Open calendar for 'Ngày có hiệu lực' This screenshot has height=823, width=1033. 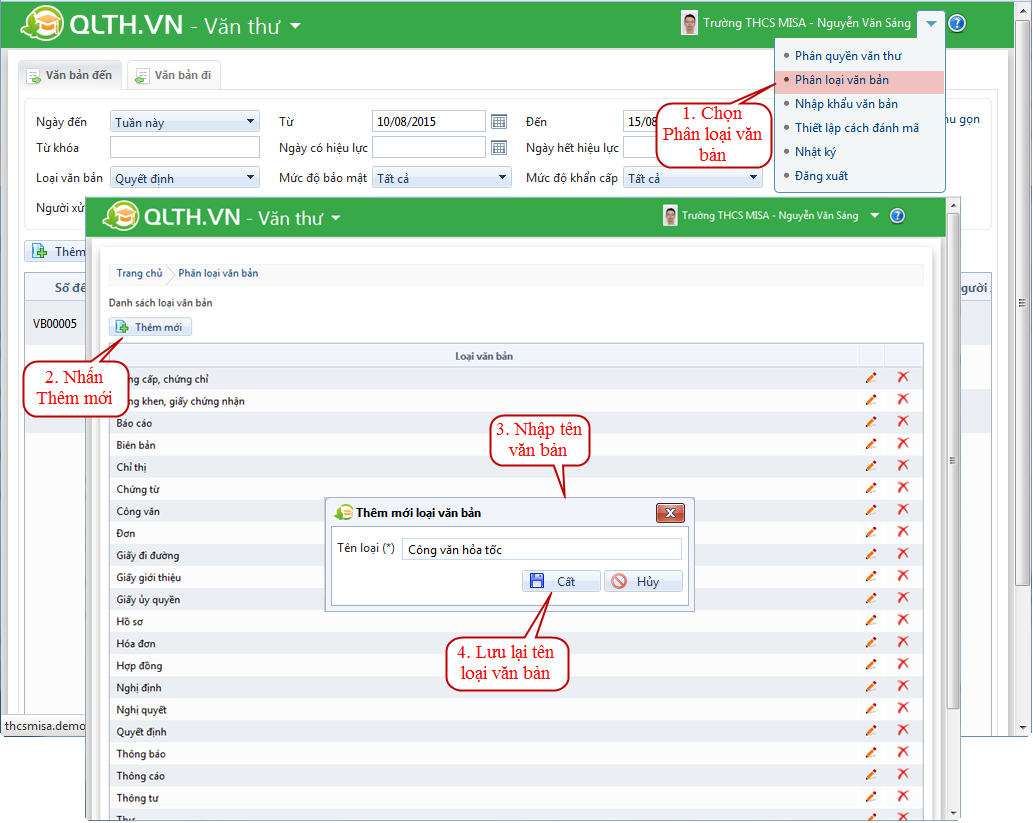pos(499,148)
